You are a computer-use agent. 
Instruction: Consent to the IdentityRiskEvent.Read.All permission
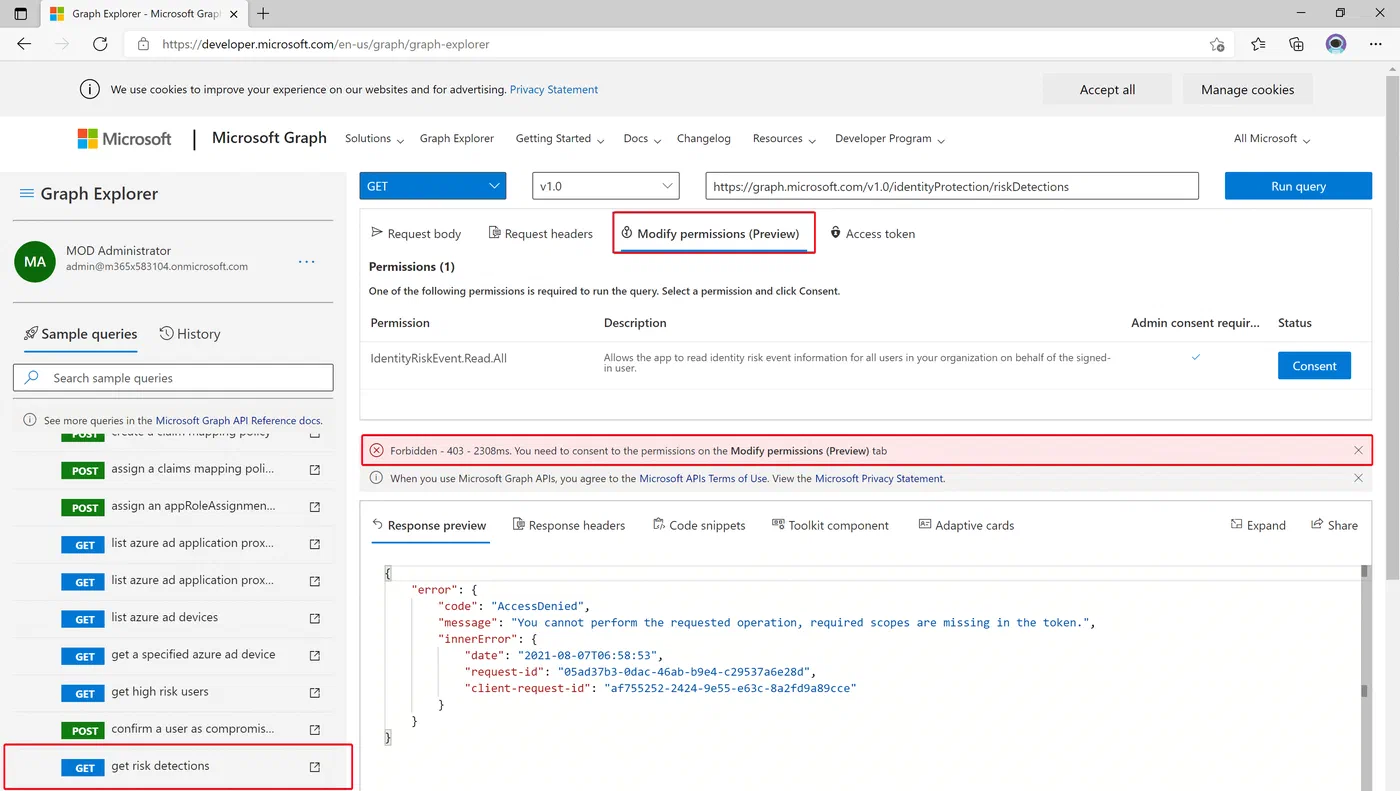pyautogui.click(x=1314, y=366)
